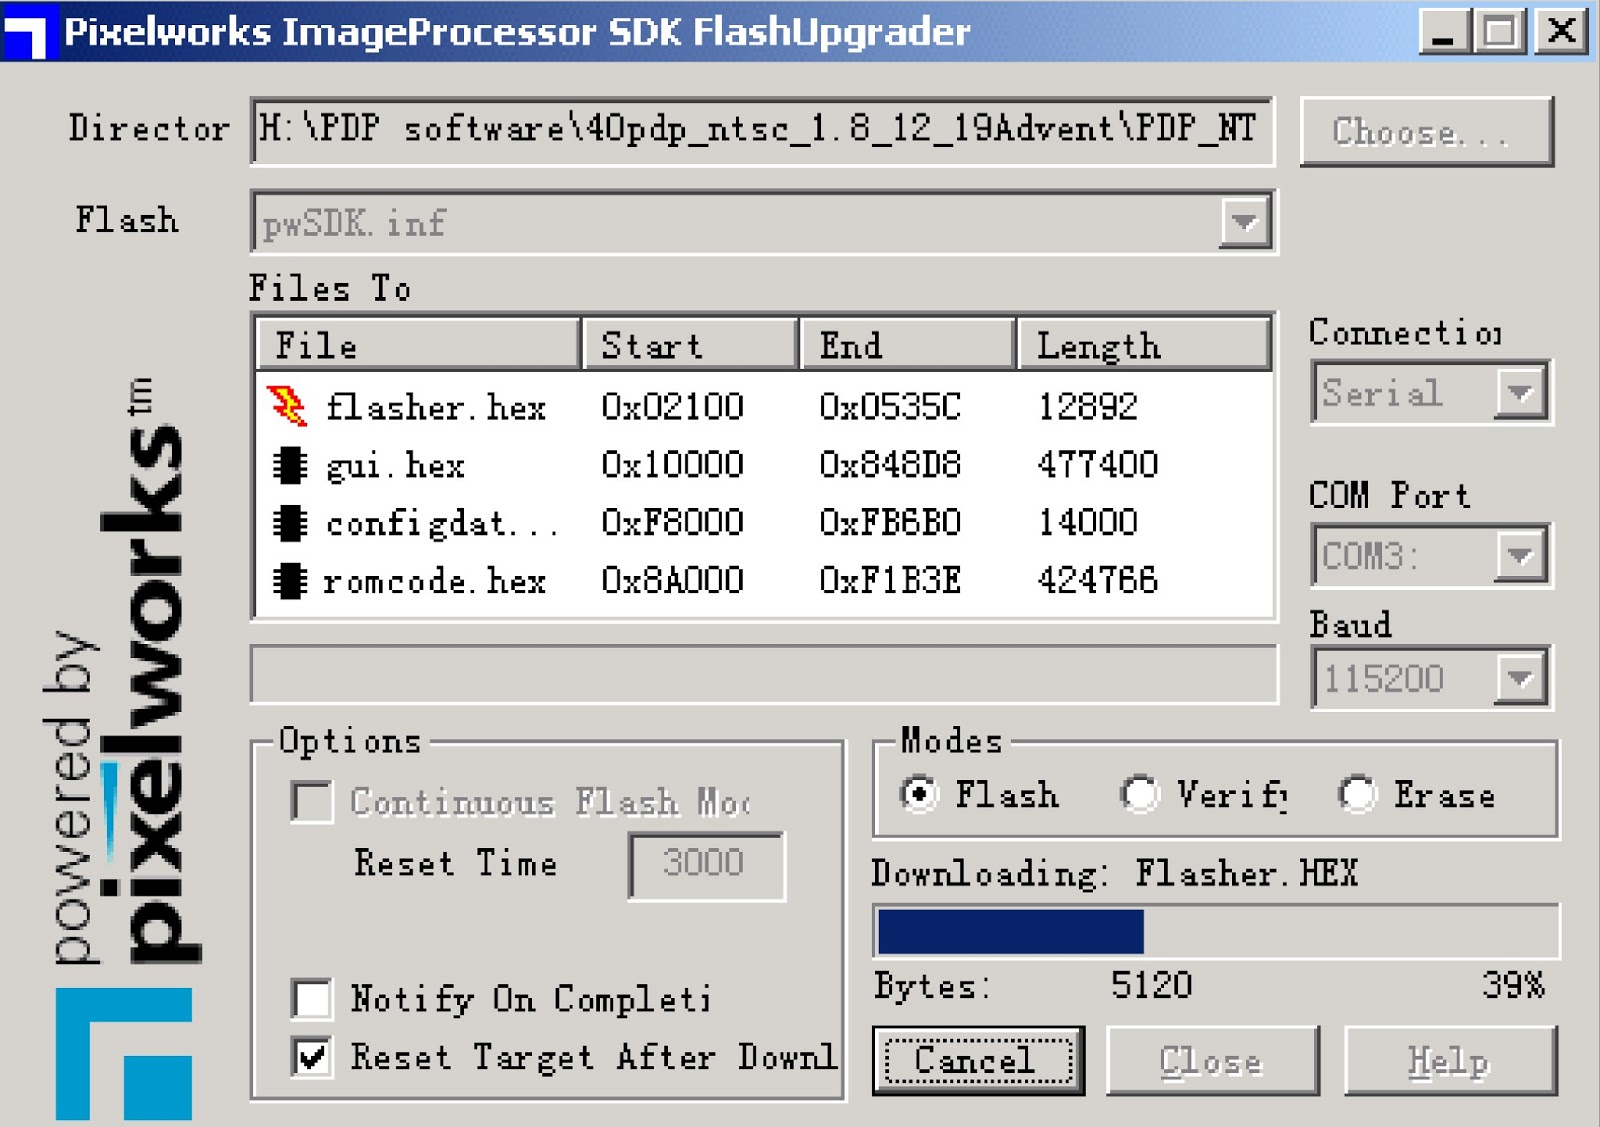Click the Choose... directory button
The width and height of the screenshot is (1600, 1127).
(x=1427, y=131)
